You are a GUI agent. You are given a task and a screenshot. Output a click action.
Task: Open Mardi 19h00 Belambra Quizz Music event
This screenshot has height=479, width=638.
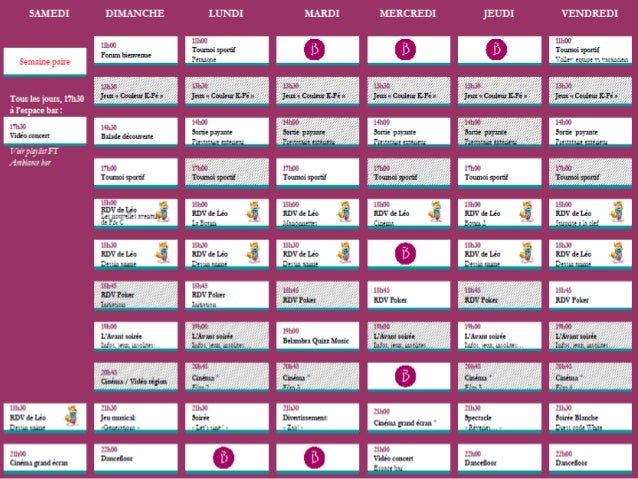coord(318,336)
